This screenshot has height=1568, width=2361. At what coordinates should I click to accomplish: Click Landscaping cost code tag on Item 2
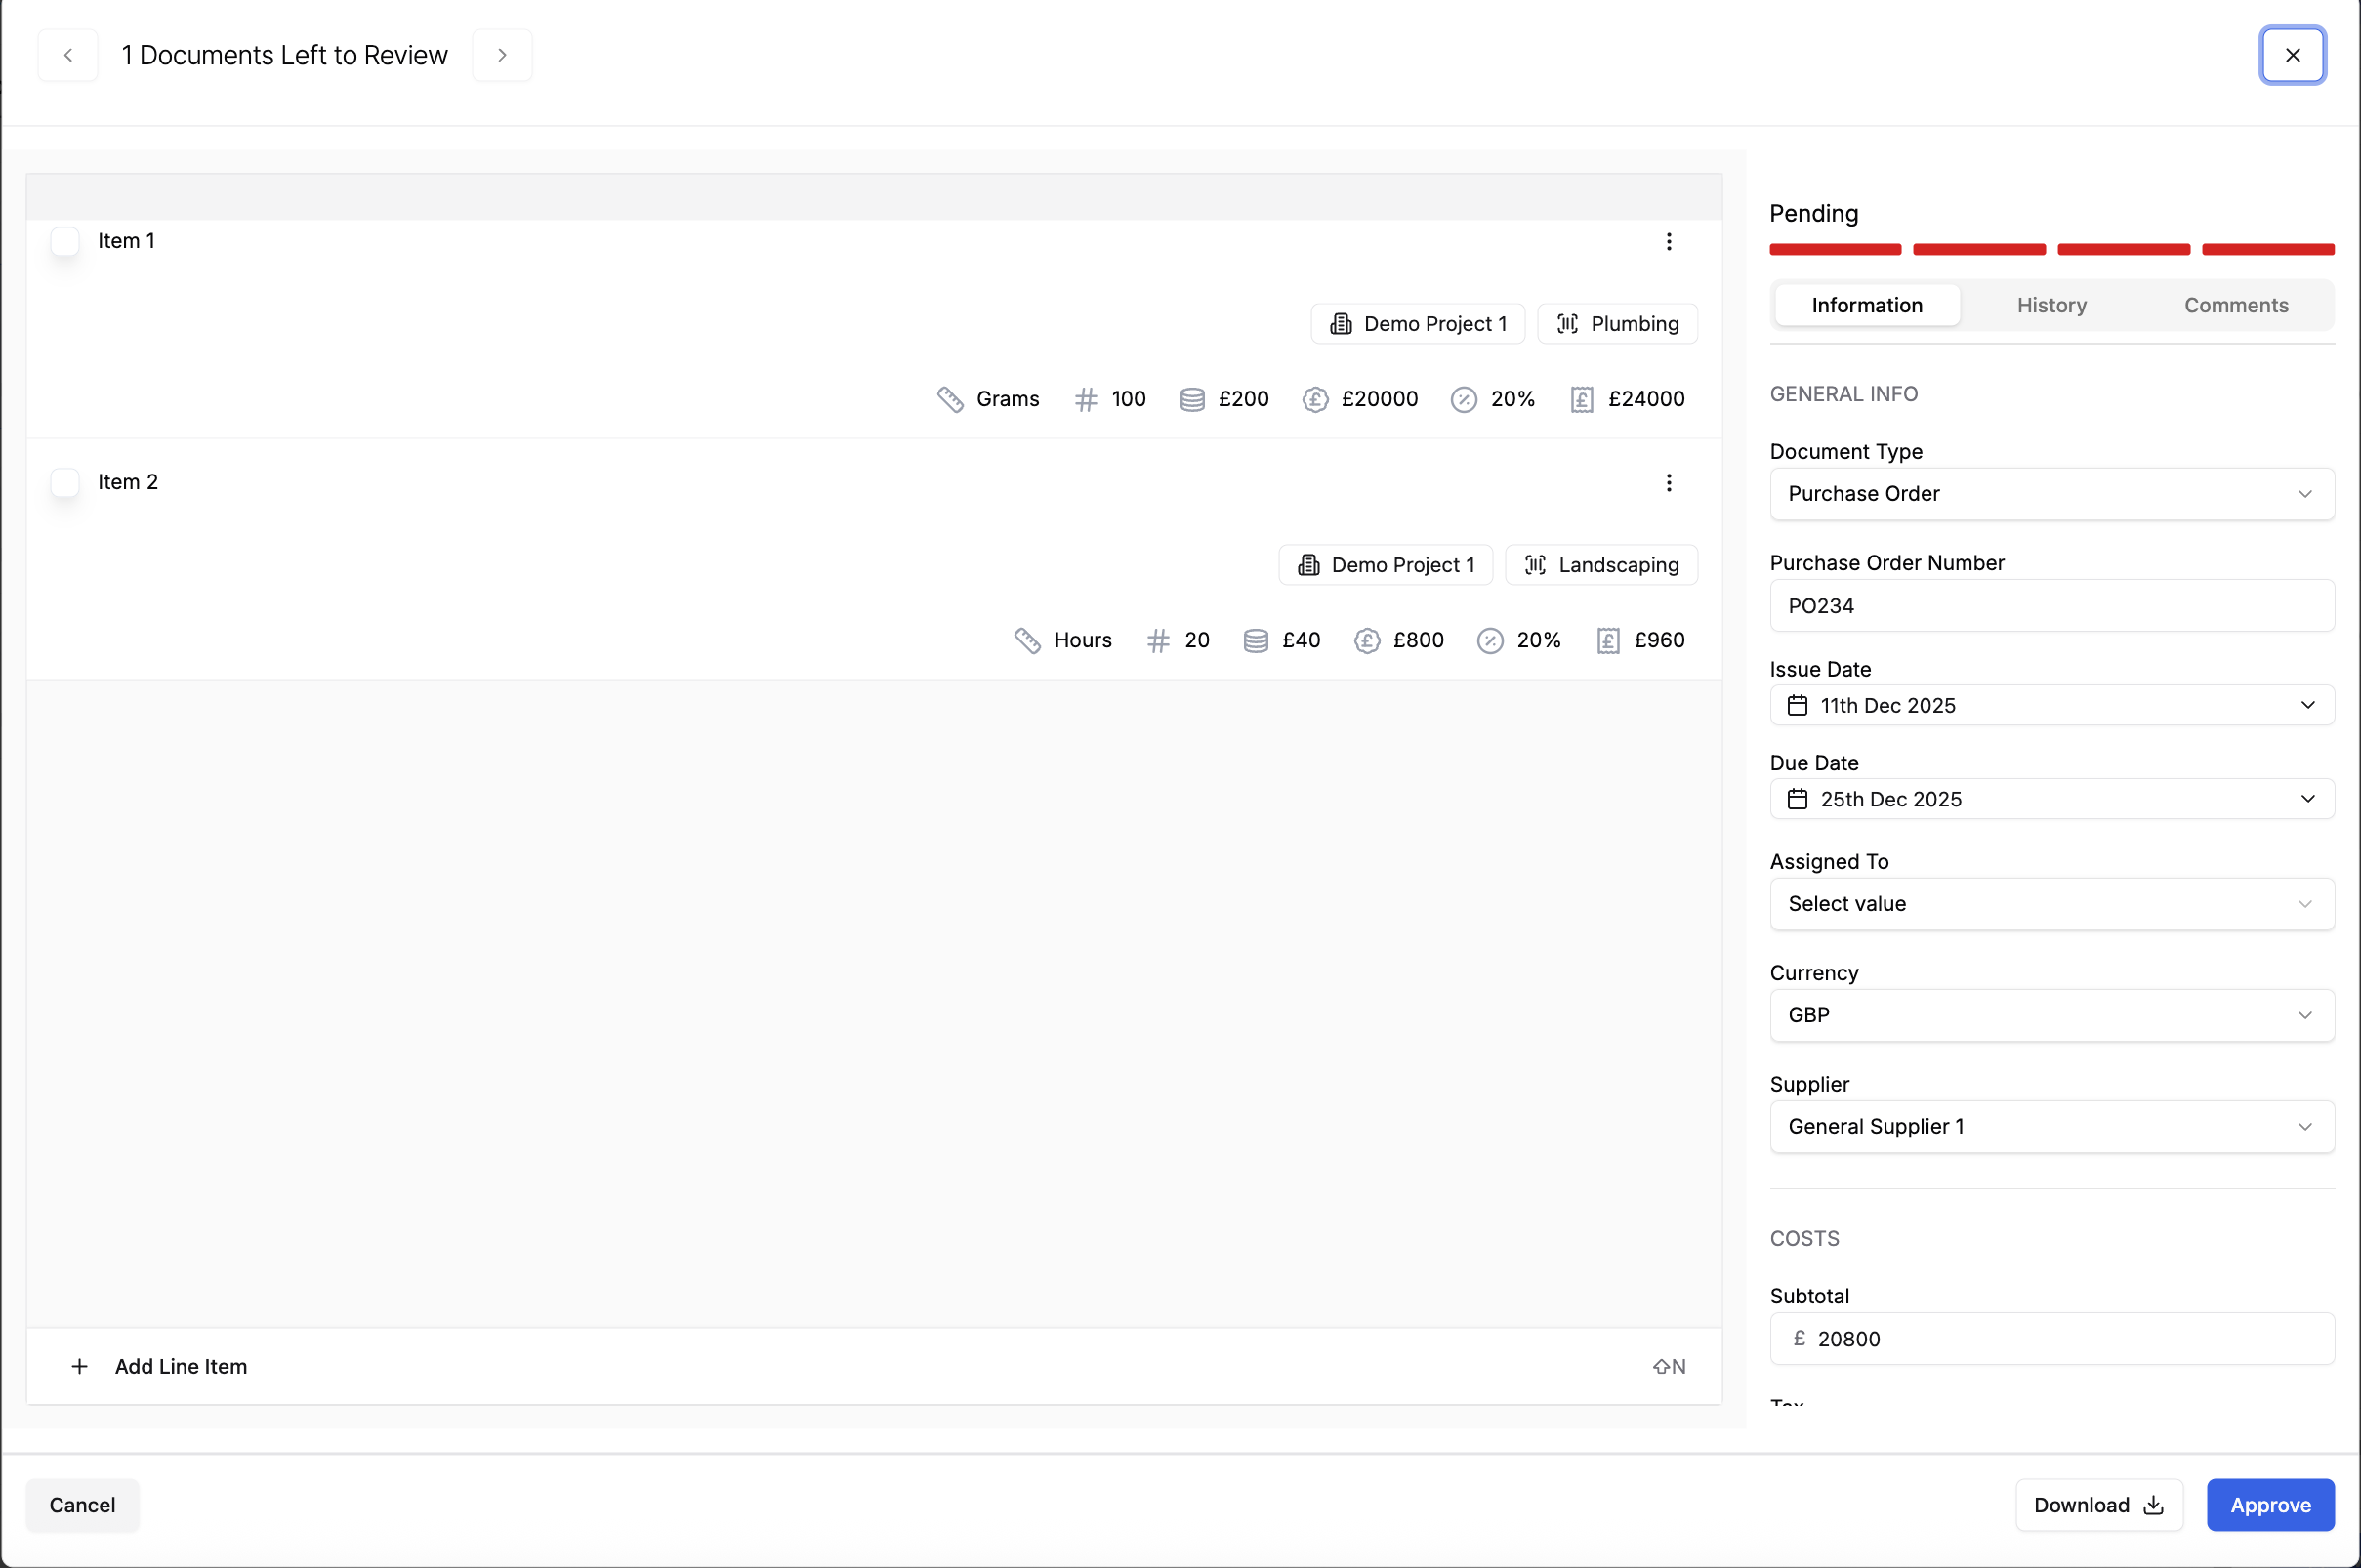[x=1601, y=565]
